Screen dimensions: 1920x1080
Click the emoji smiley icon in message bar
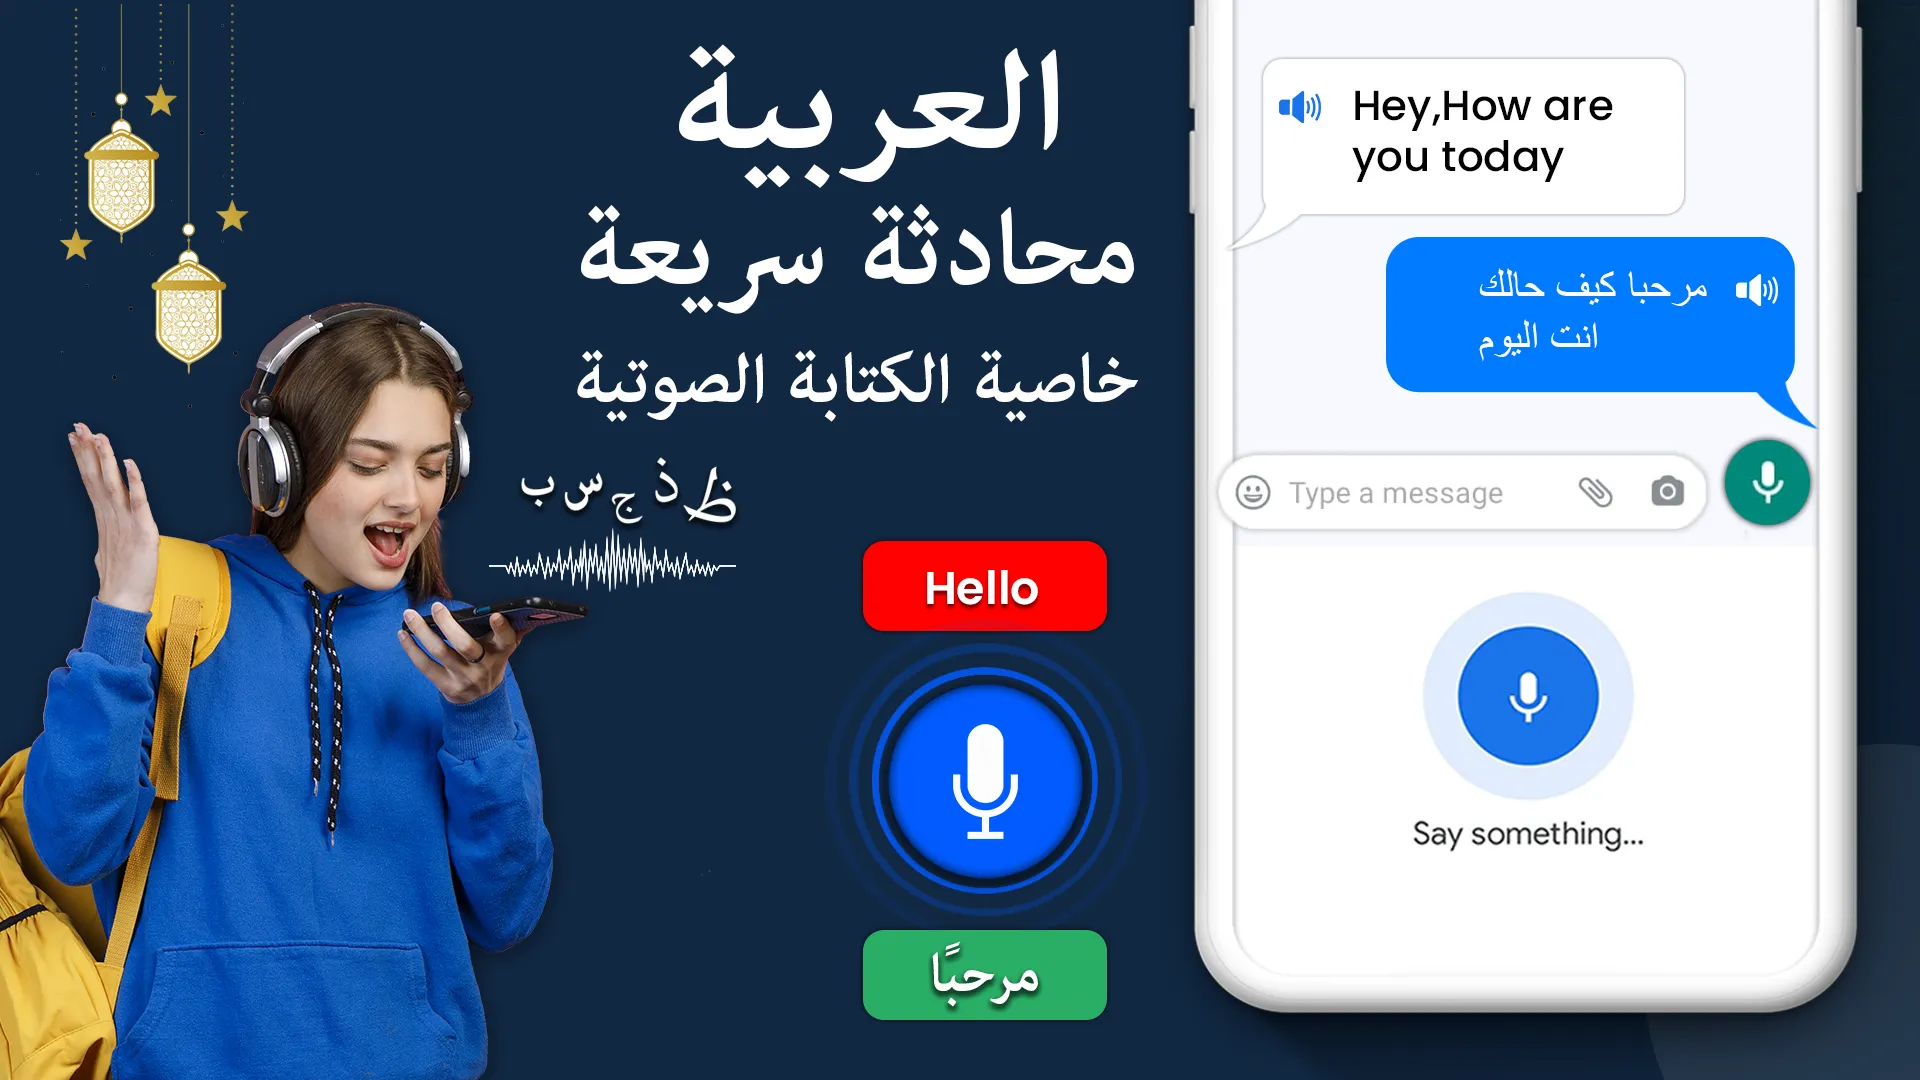pyautogui.click(x=1254, y=492)
